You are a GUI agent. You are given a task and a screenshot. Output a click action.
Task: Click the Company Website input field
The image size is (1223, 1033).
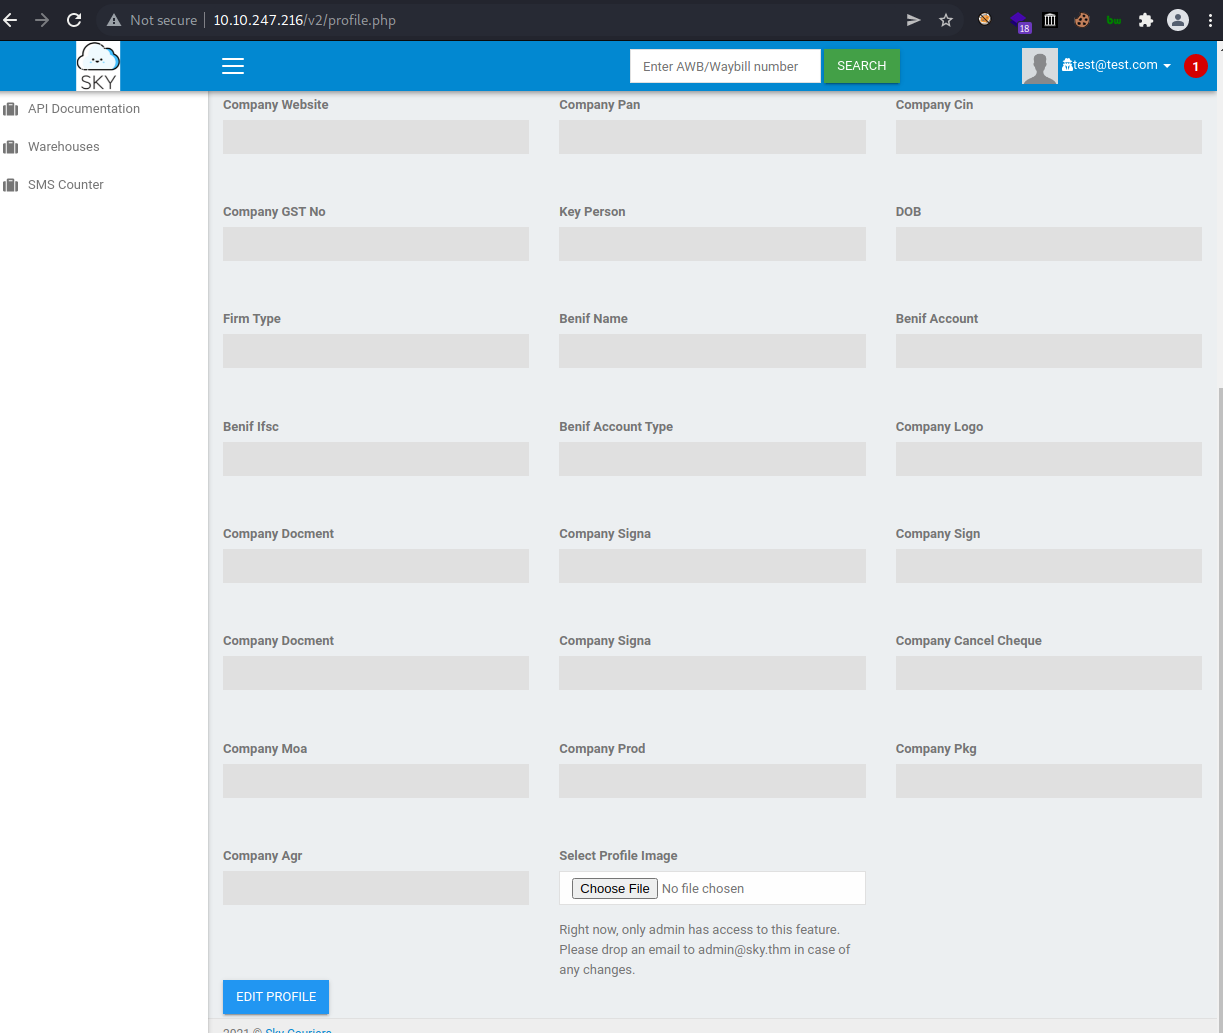pyautogui.click(x=376, y=137)
